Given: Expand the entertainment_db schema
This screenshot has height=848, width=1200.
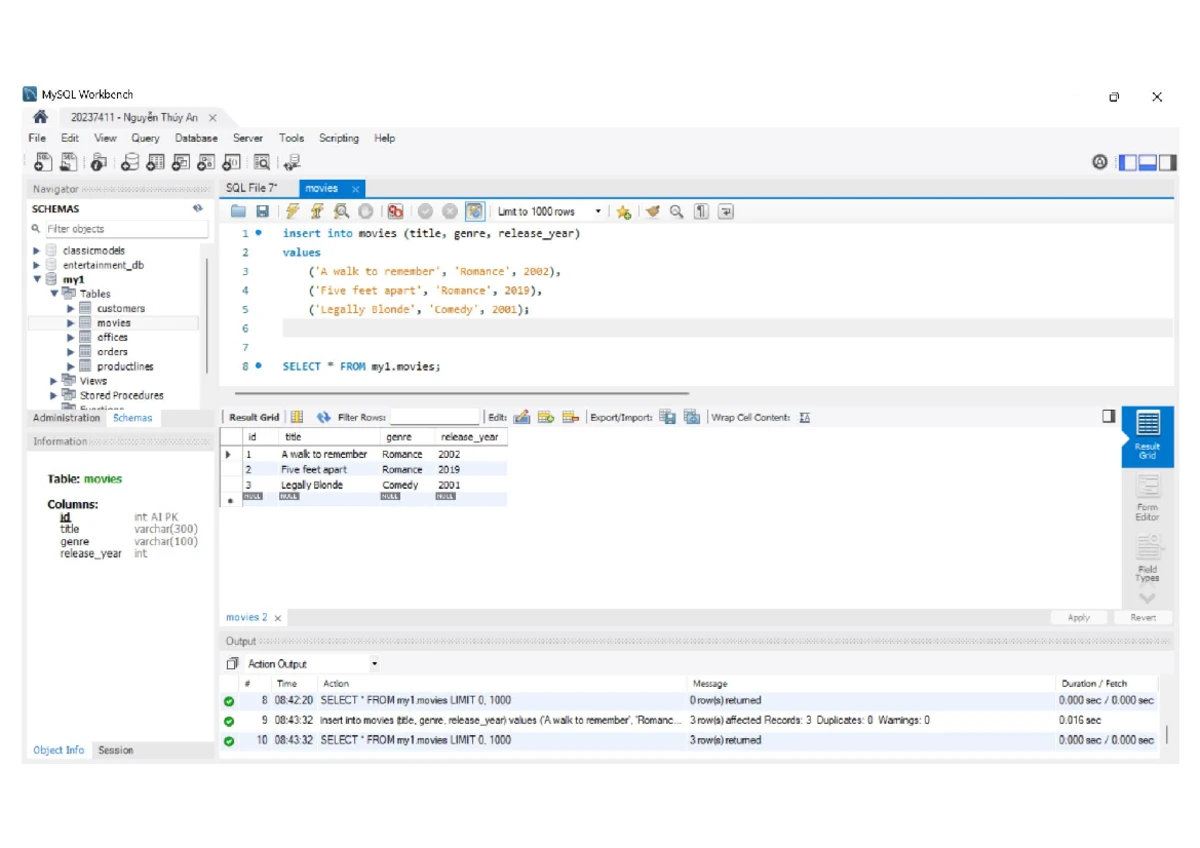Looking at the screenshot, I should coord(37,265).
